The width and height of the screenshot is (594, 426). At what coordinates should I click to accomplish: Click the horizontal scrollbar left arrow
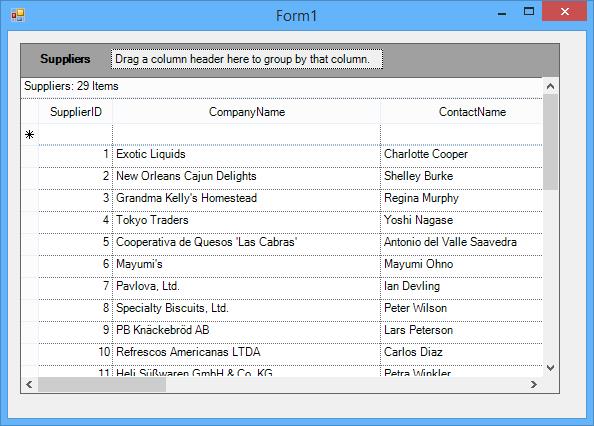[x=29, y=384]
